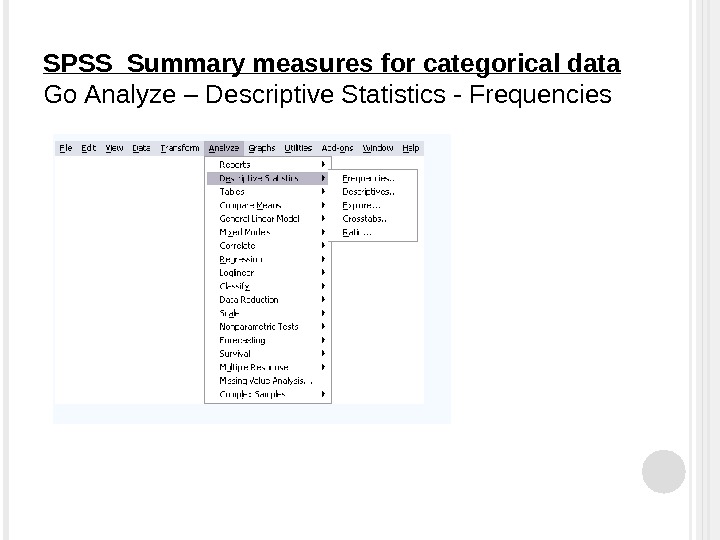This screenshot has height=540, width=720.
Task: Select the Explore submenu item
Action: coord(362,205)
